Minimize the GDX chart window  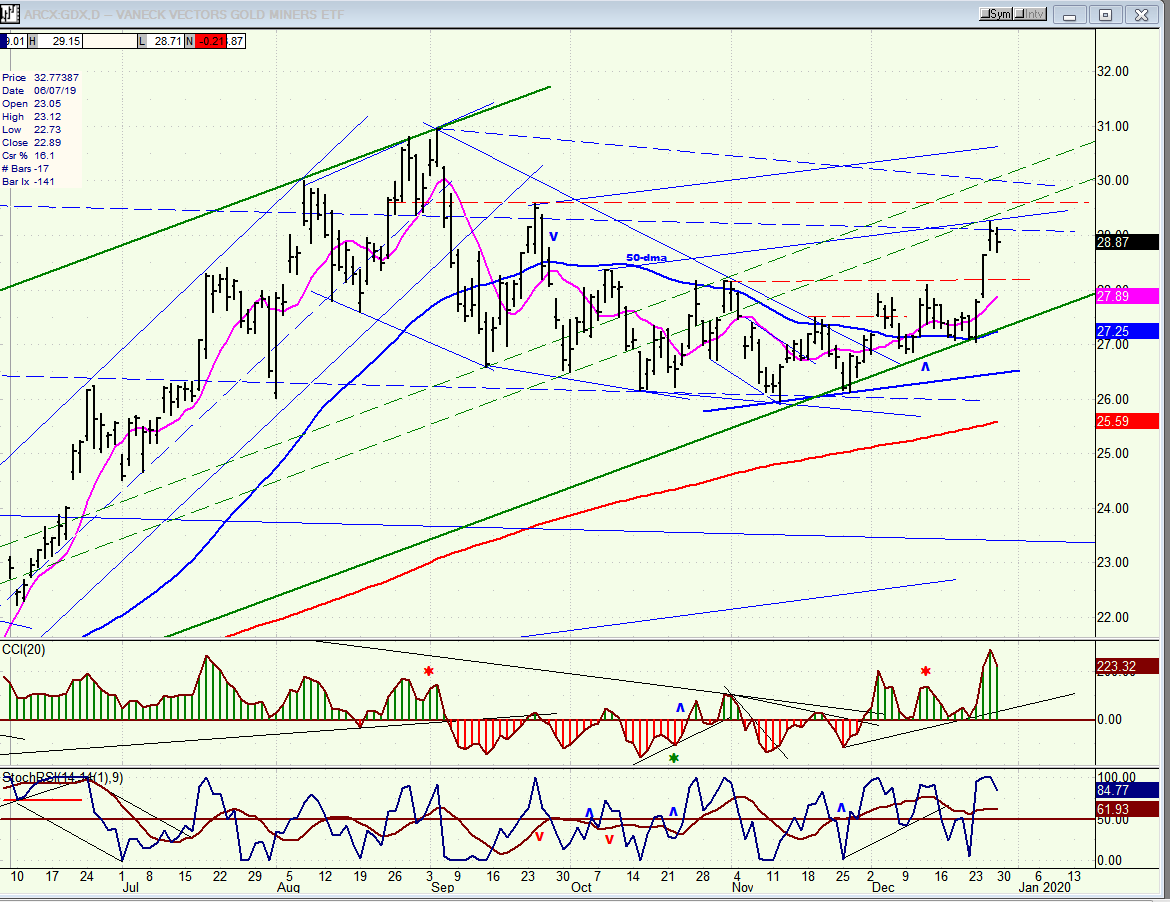[x=1069, y=15]
